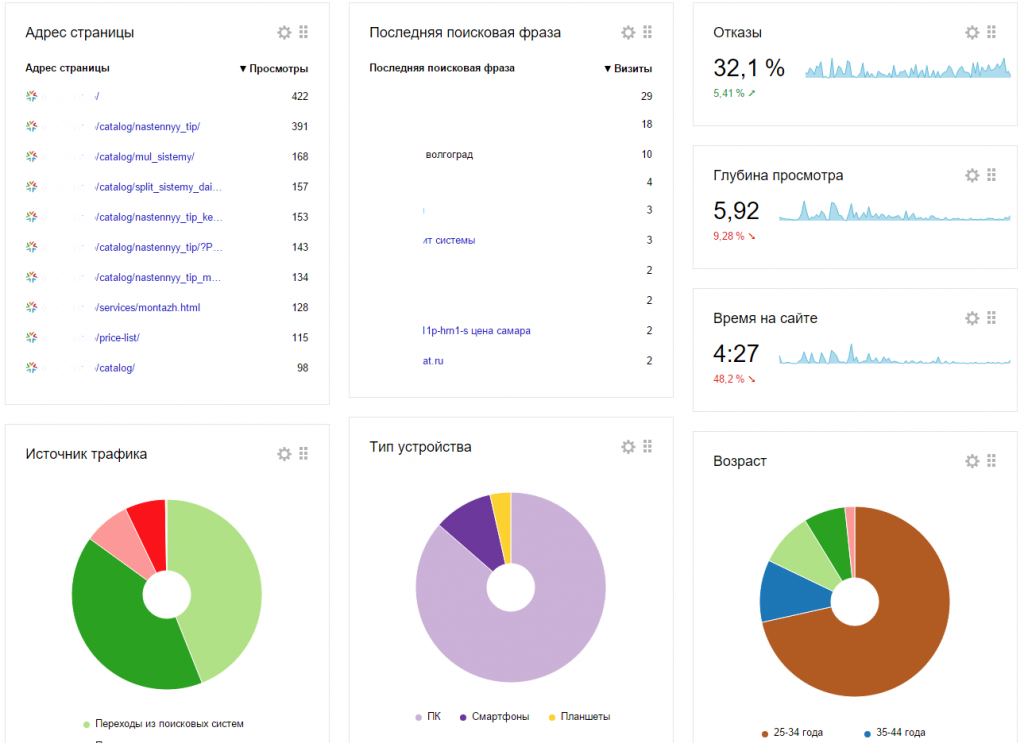Click drag handle of Источник трафика widget
1024x743 pixels.
tap(304, 453)
